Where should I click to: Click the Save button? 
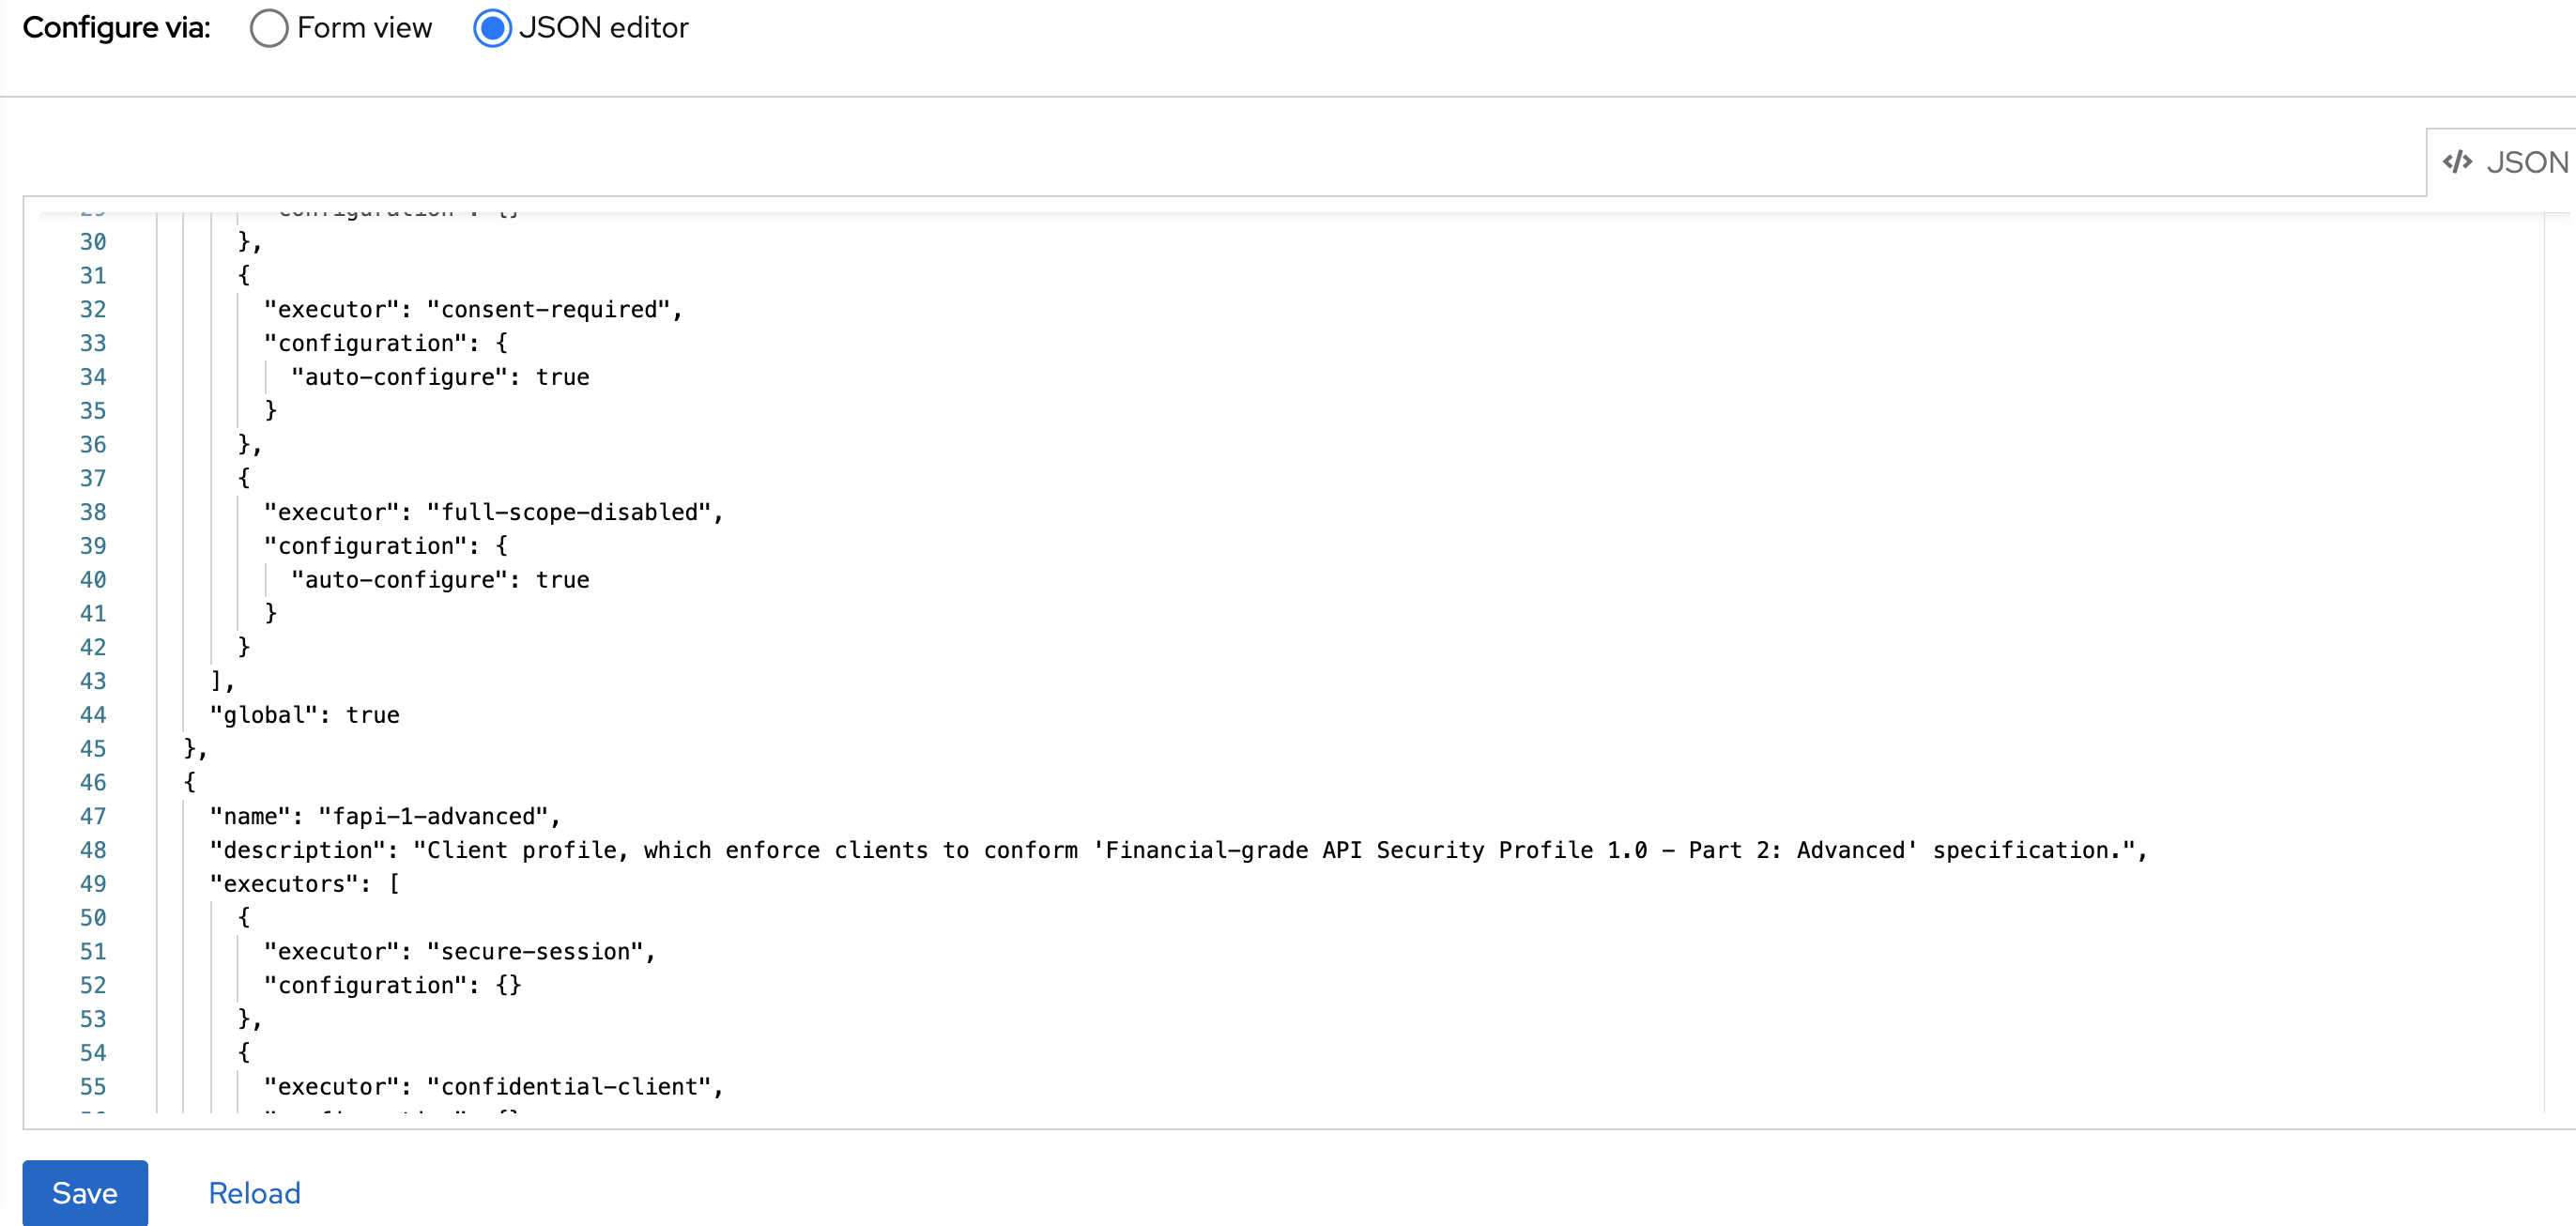[84, 1192]
